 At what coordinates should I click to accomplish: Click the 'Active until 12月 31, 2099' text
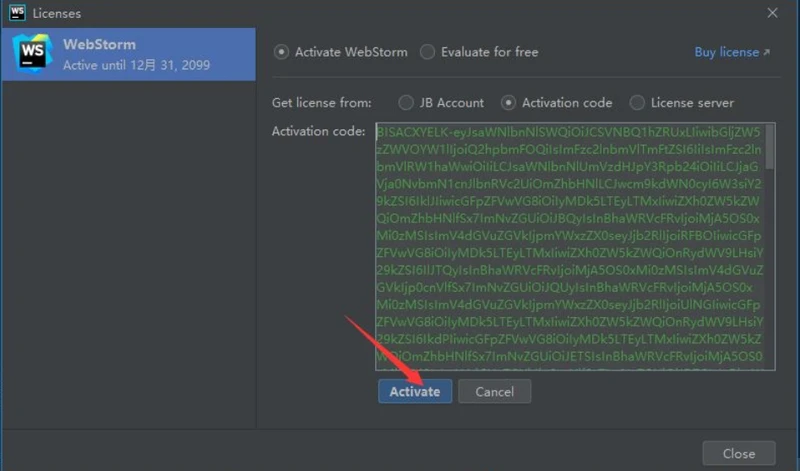pyautogui.click(x=136, y=65)
